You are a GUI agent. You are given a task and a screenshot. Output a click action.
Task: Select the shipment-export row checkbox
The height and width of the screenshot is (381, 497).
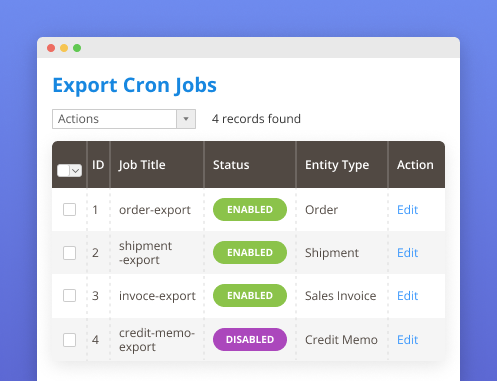click(x=69, y=253)
